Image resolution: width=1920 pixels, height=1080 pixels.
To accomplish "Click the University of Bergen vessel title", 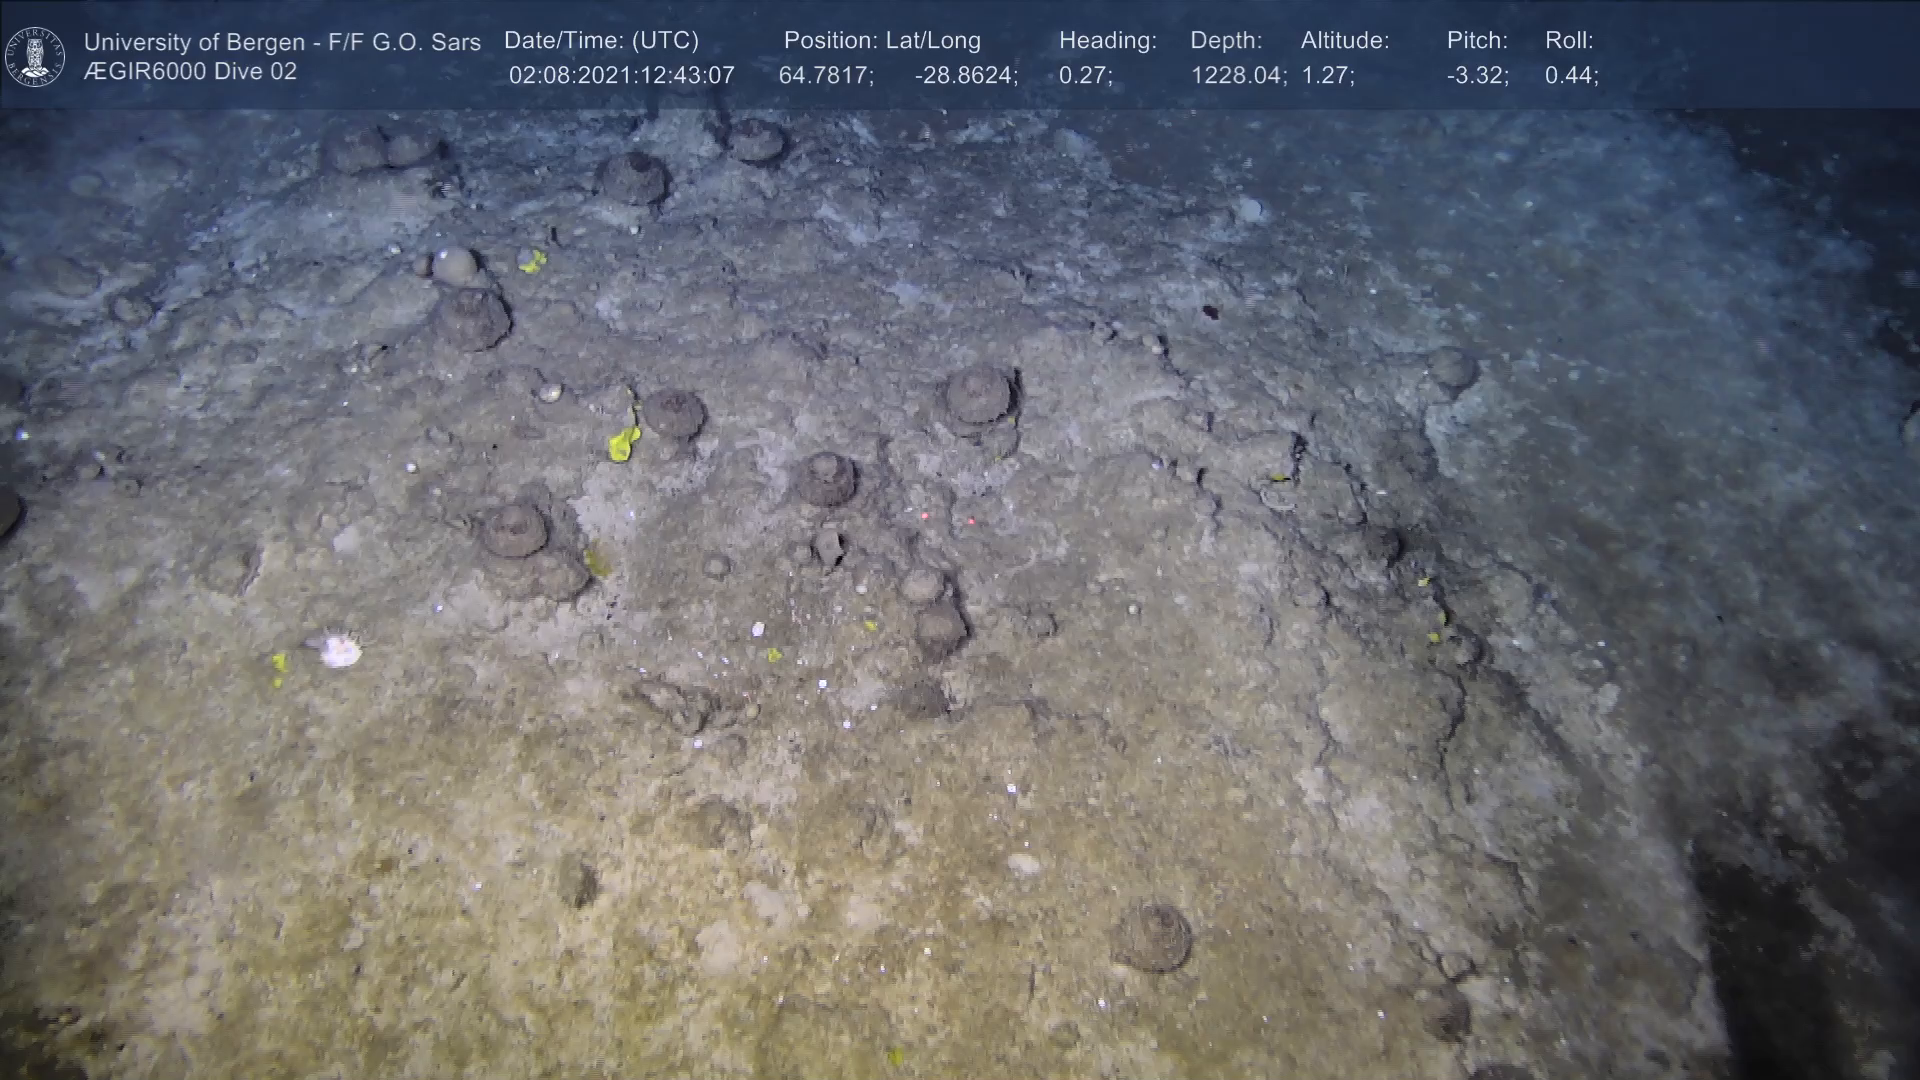I will point(282,42).
